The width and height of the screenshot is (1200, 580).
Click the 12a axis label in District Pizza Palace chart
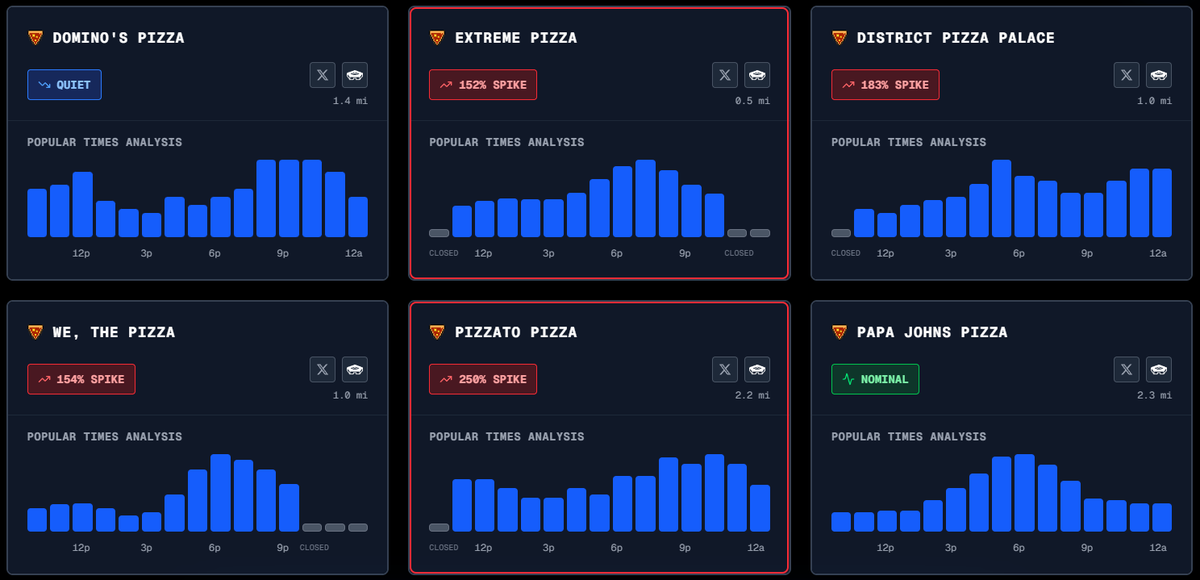tap(1158, 253)
